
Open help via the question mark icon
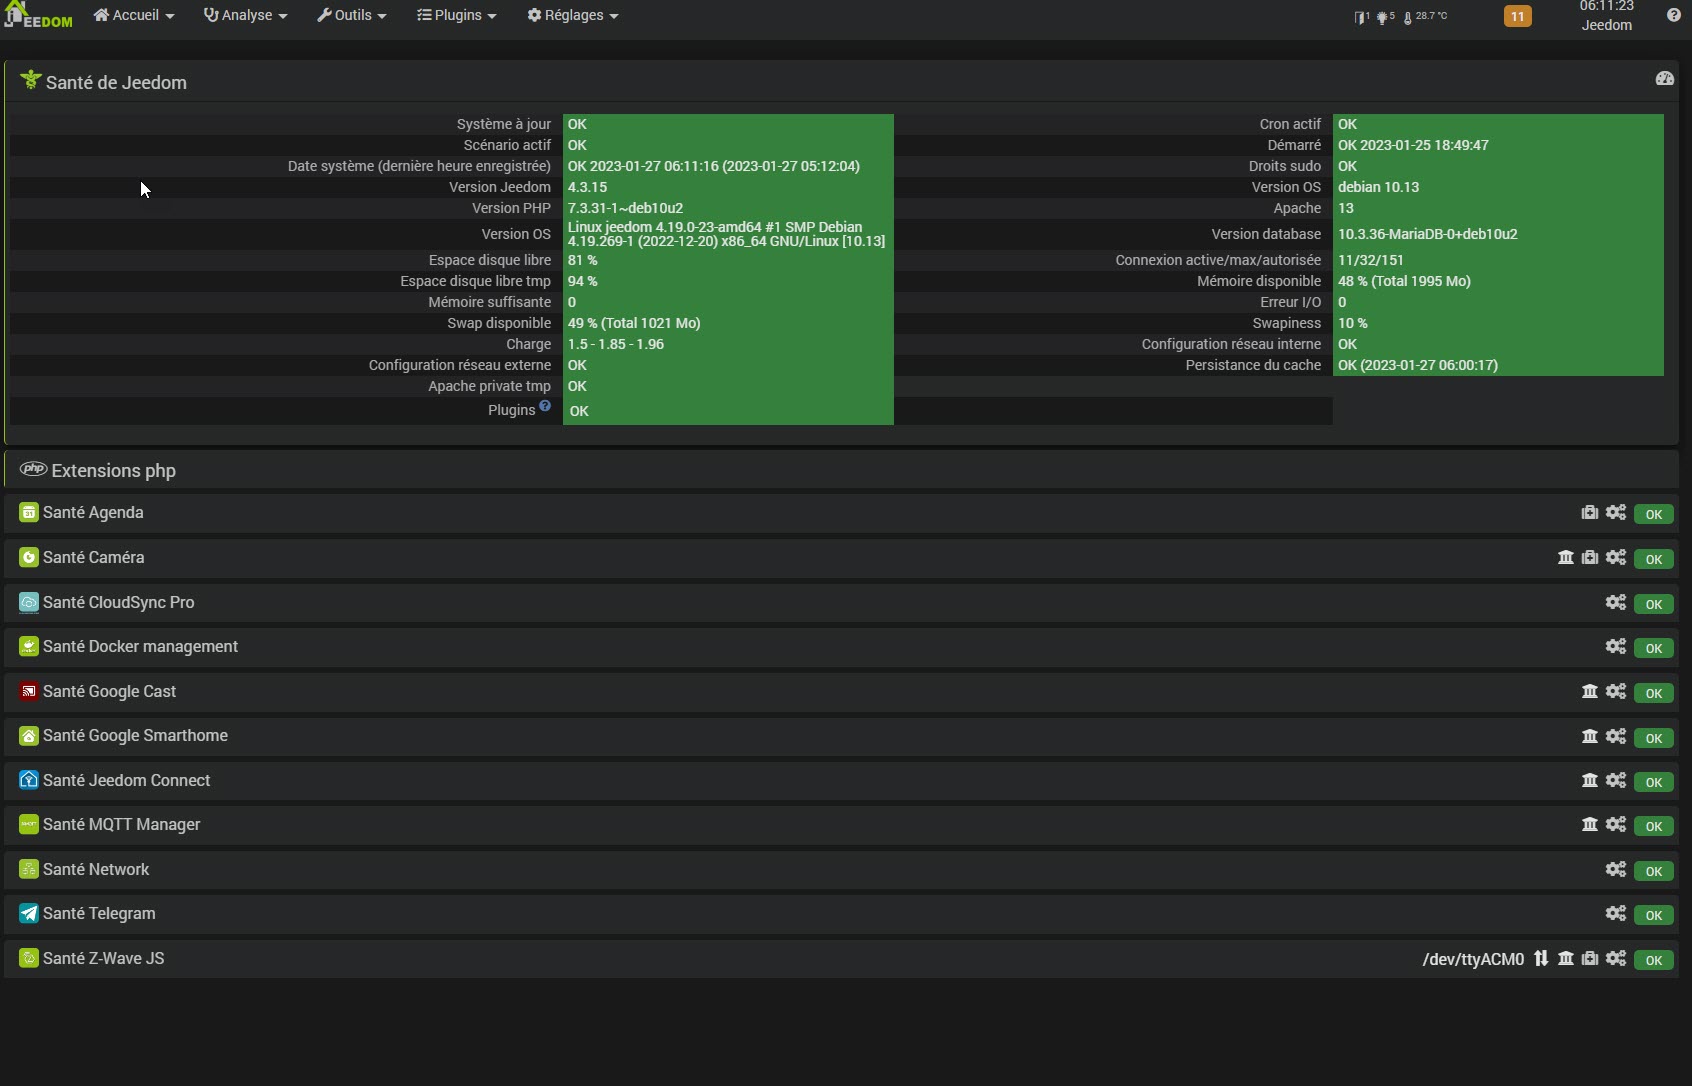[x=1673, y=15]
